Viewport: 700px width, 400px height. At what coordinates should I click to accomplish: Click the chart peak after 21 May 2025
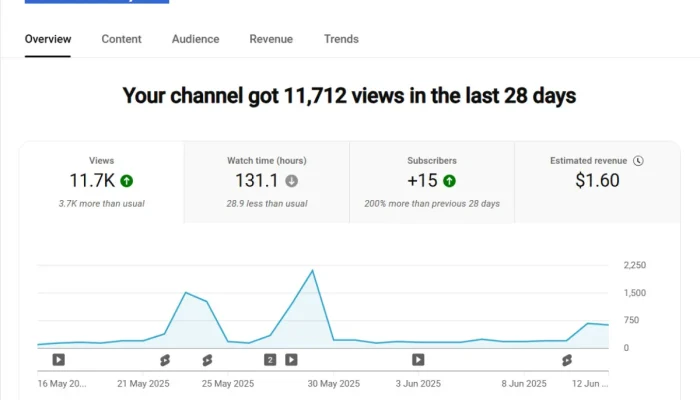[x=186, y=292]
